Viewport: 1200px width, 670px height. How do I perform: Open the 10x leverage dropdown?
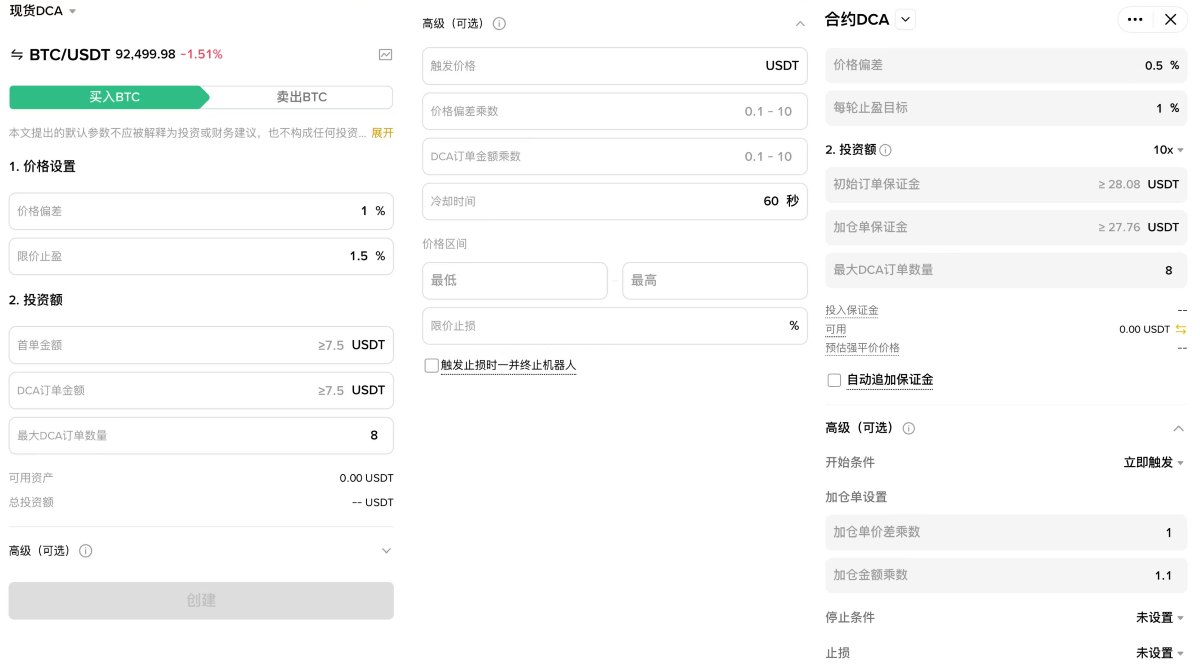[x=1168, y=150]
